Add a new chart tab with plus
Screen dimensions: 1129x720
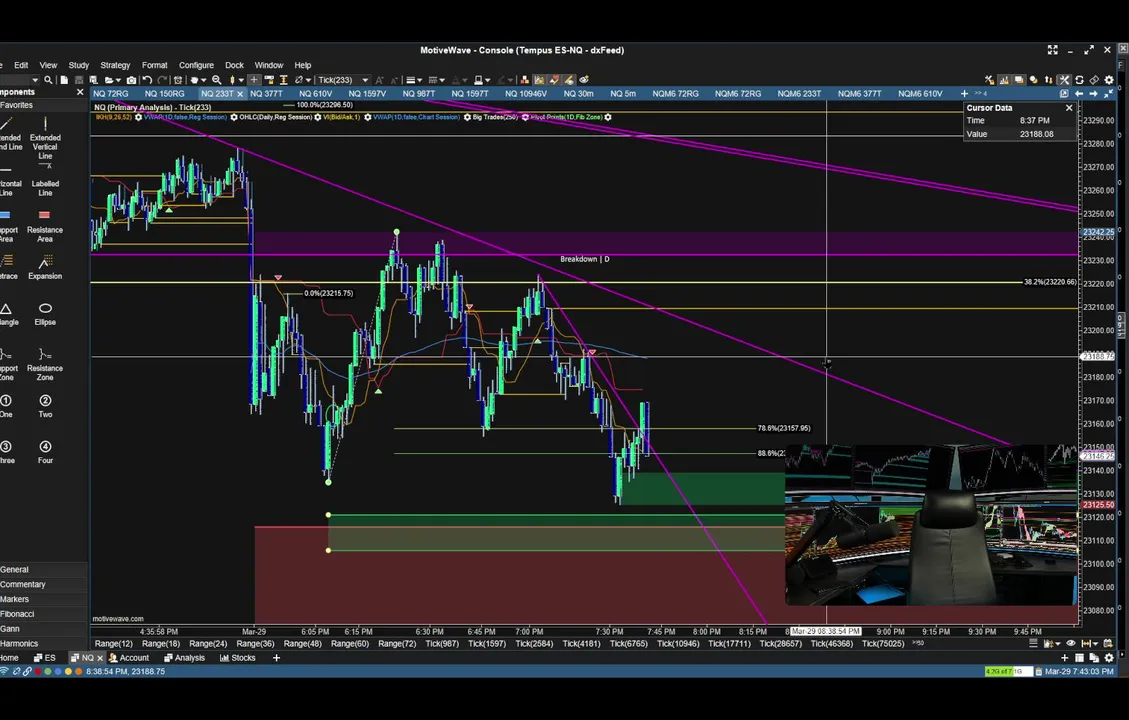[x=964, y=94]
